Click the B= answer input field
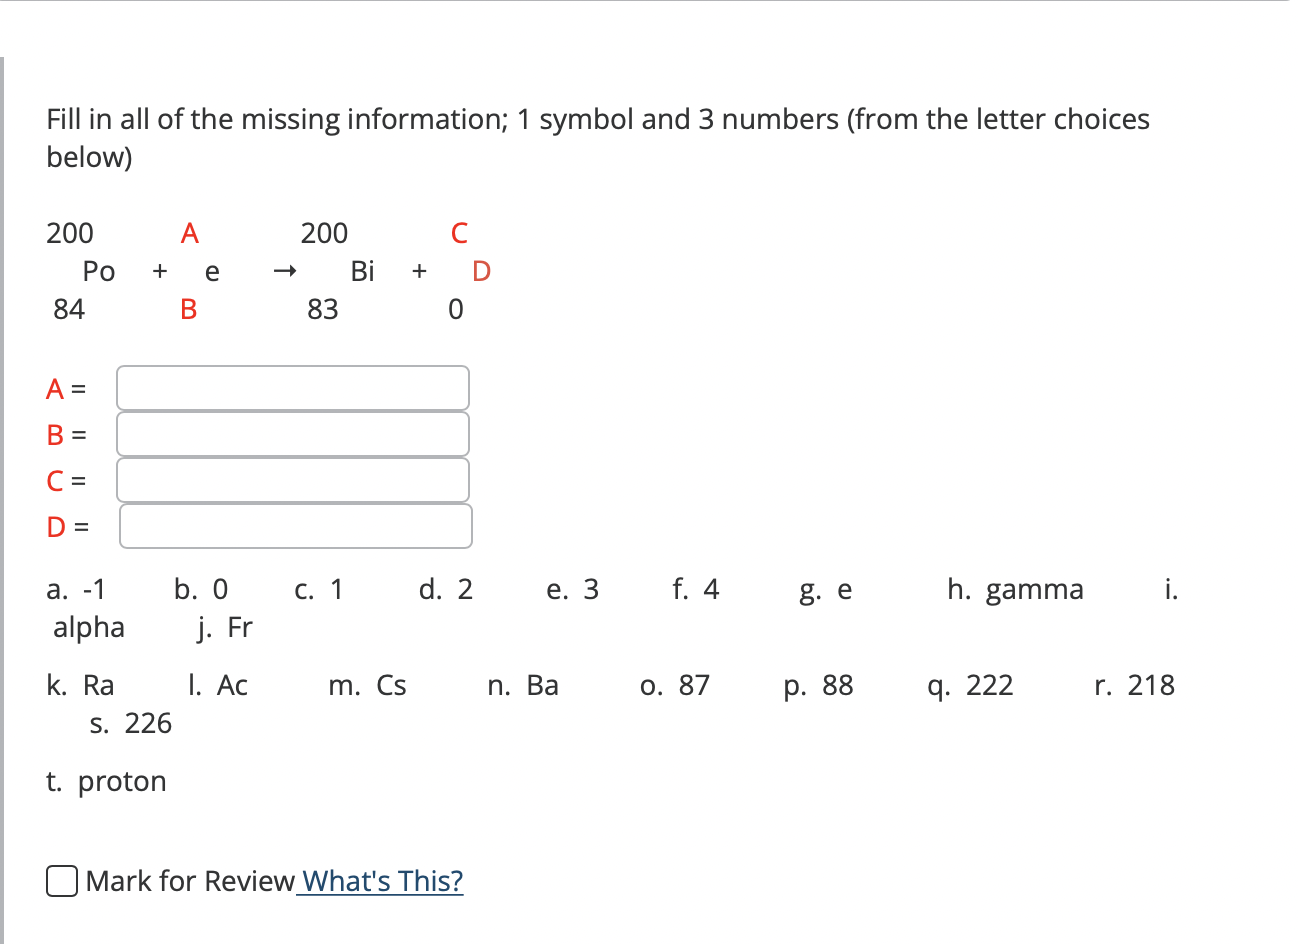1298x944 pixels. pyautogui.click(x=292, y=434)
